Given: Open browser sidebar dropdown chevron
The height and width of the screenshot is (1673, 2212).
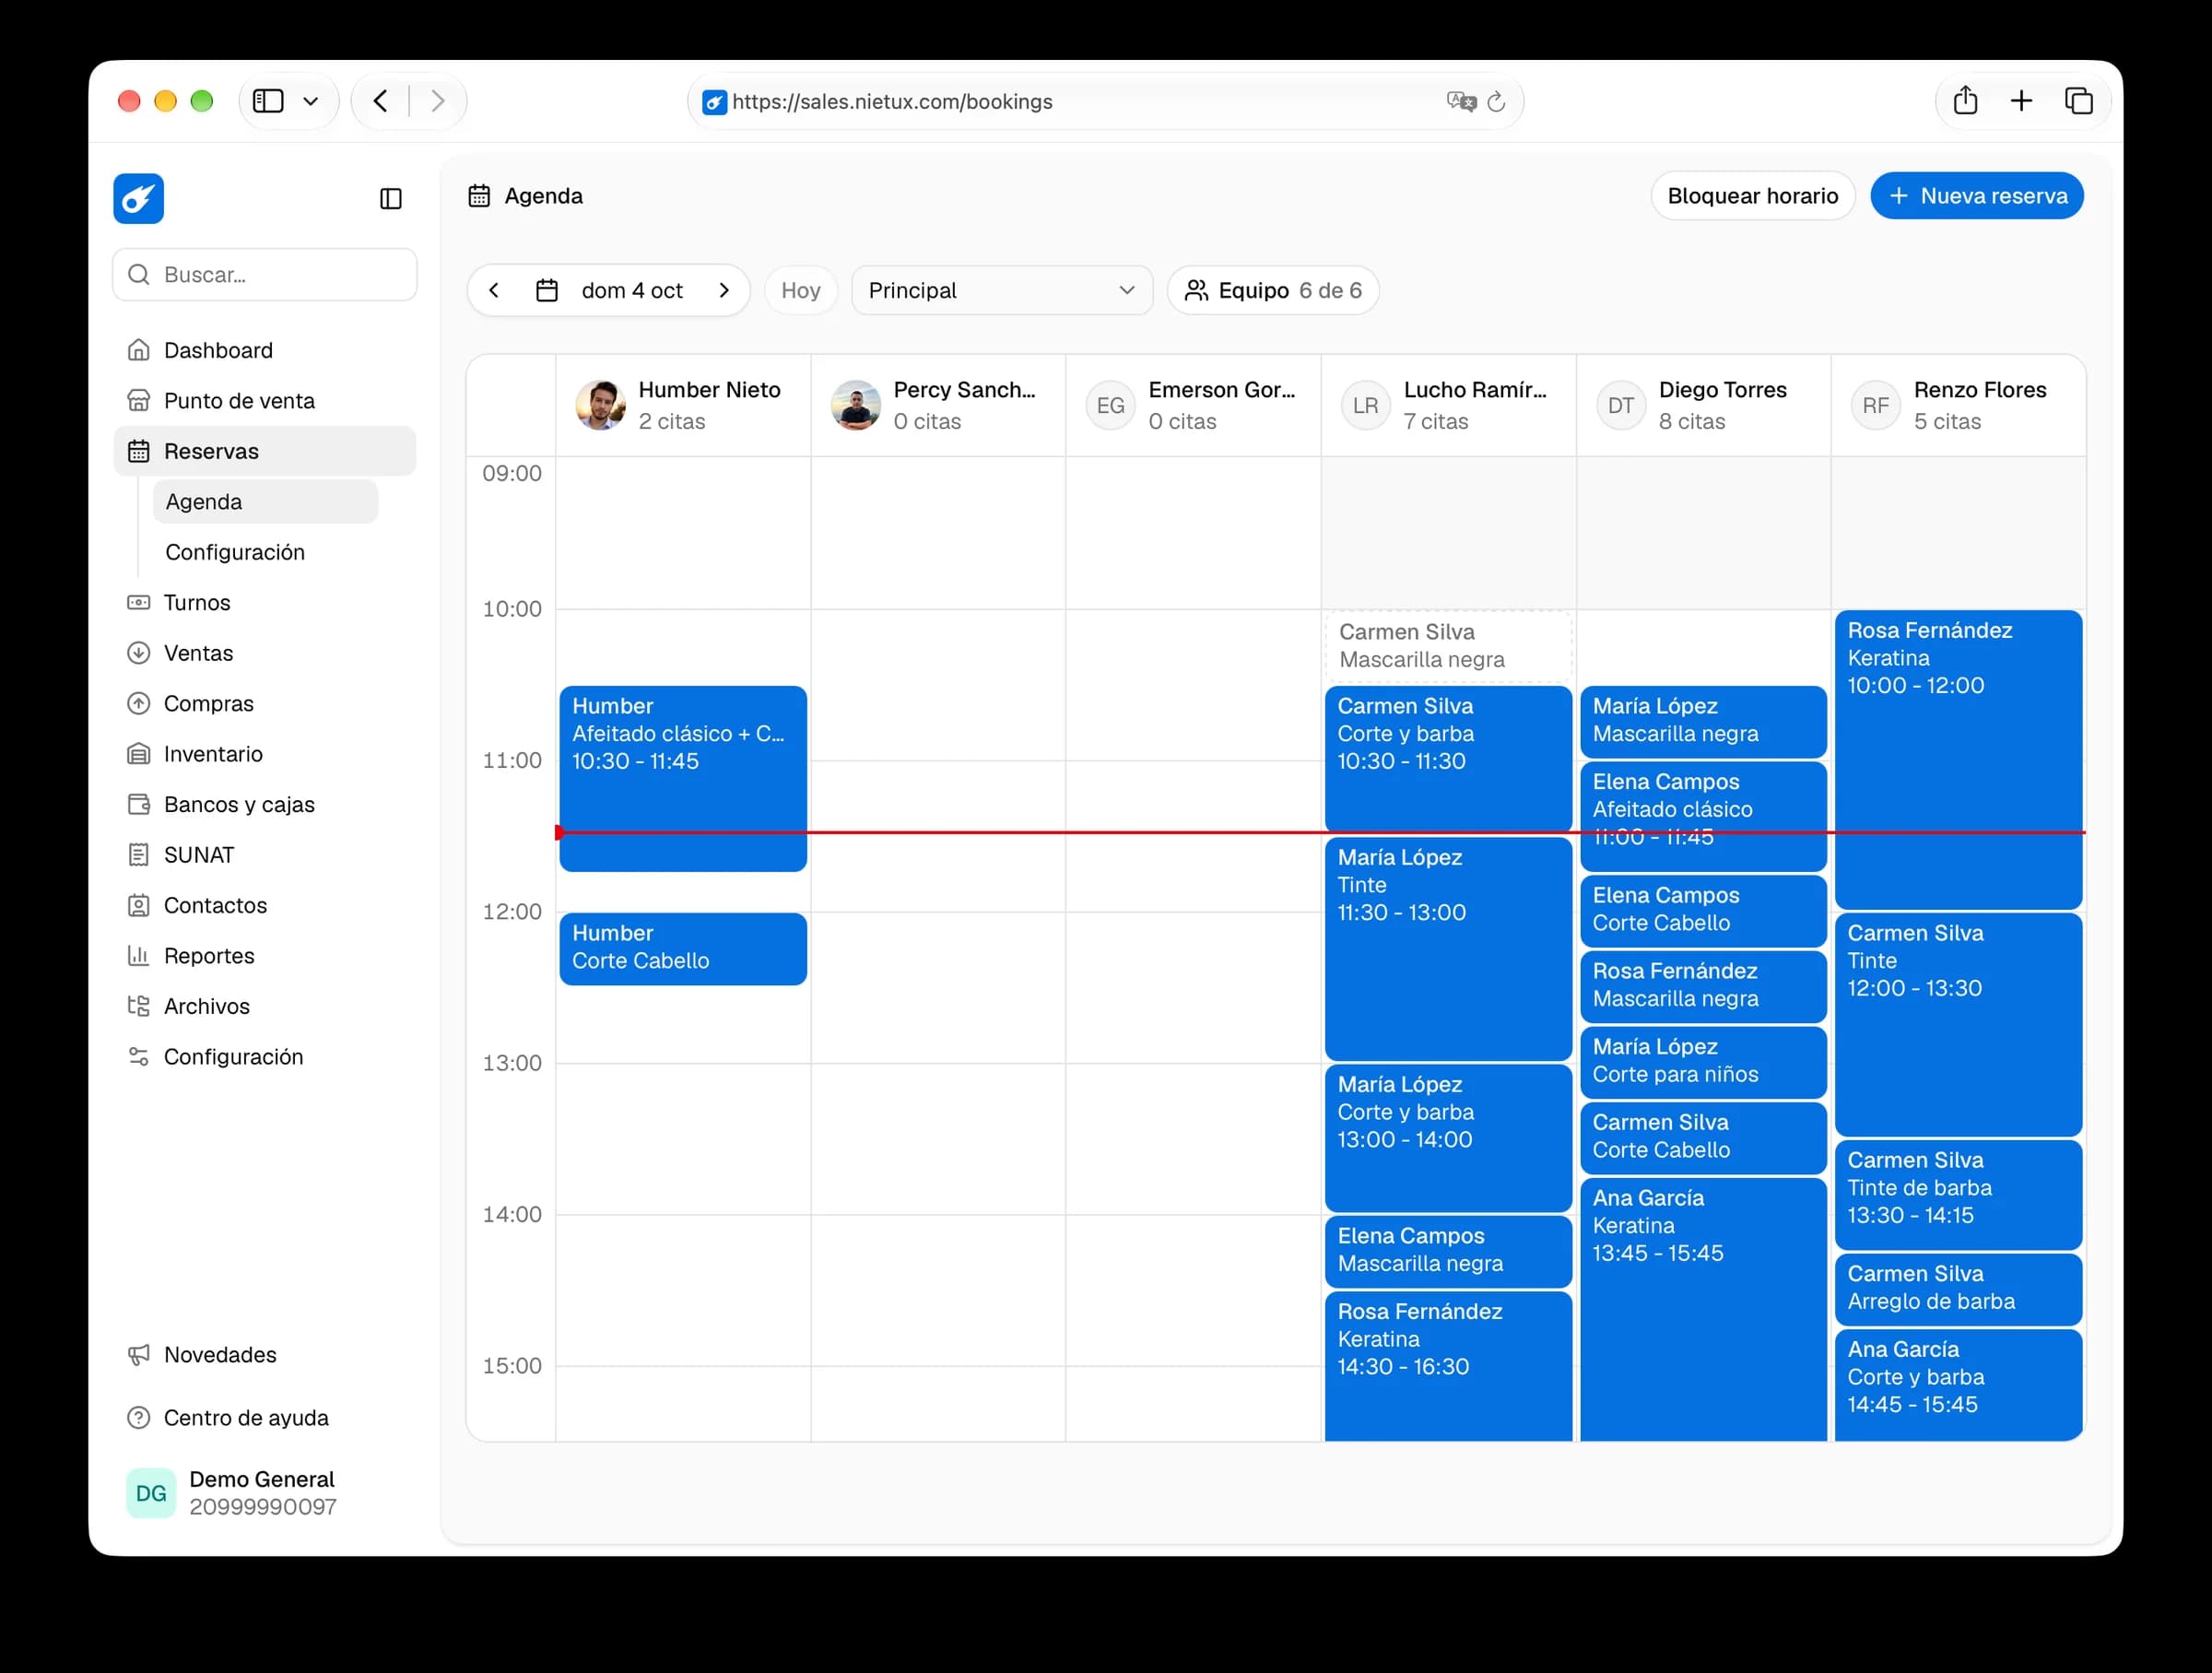Looking at the screenshot, I should 311,101.
